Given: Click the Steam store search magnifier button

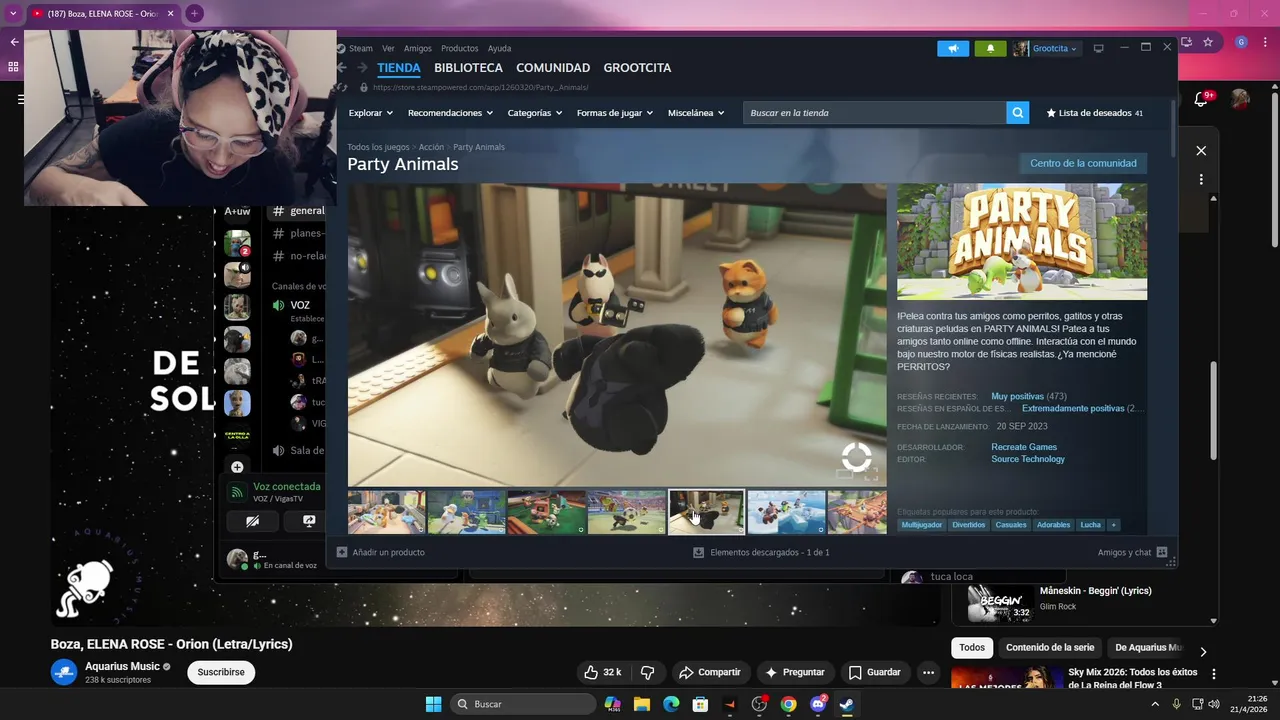Looking at the screenshot, I should pyautogui.click(x=1018, y=113).
